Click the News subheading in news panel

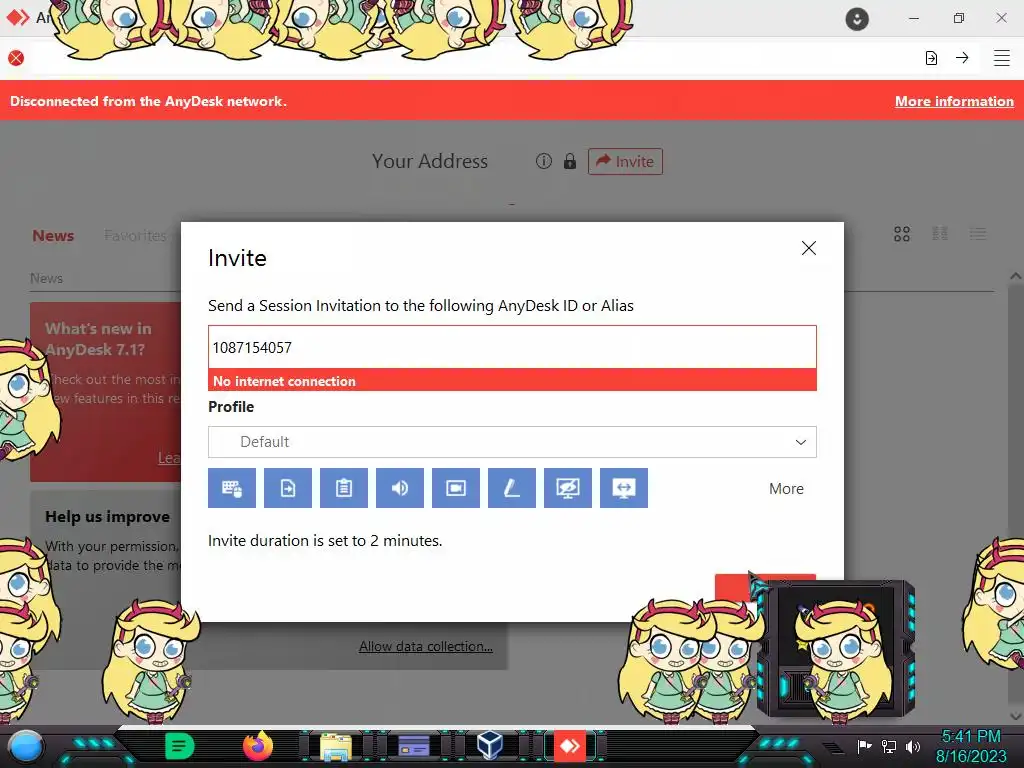click(x=46, y=278)
